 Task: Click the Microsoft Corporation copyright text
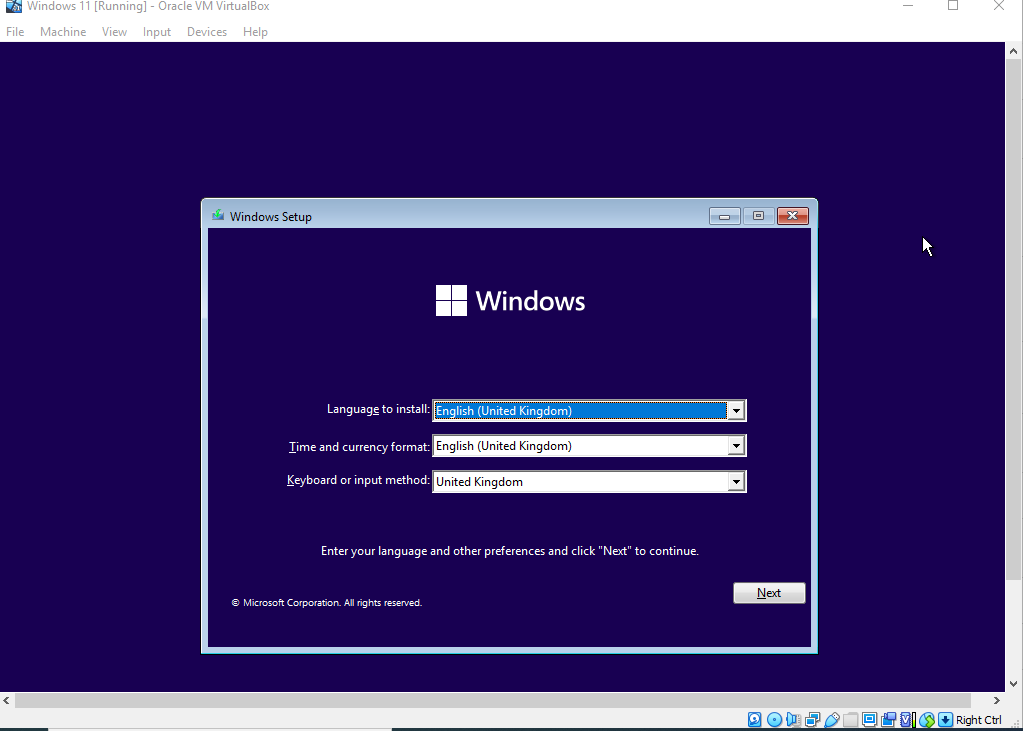(326, 602)
